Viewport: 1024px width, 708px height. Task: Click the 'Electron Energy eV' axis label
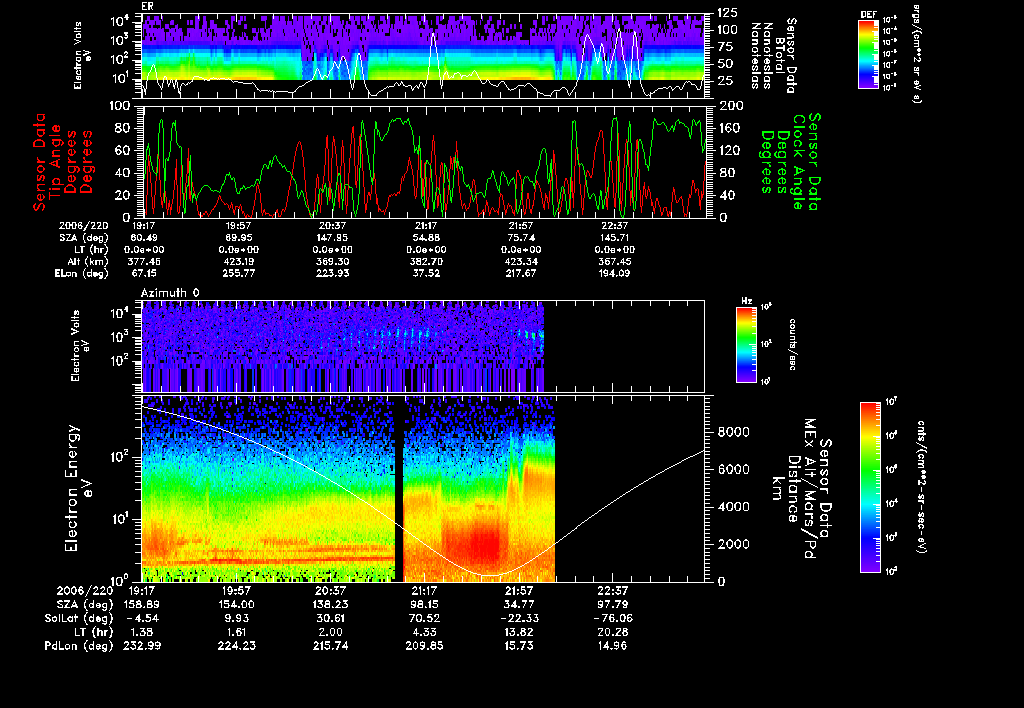click(x=78, y=489)
